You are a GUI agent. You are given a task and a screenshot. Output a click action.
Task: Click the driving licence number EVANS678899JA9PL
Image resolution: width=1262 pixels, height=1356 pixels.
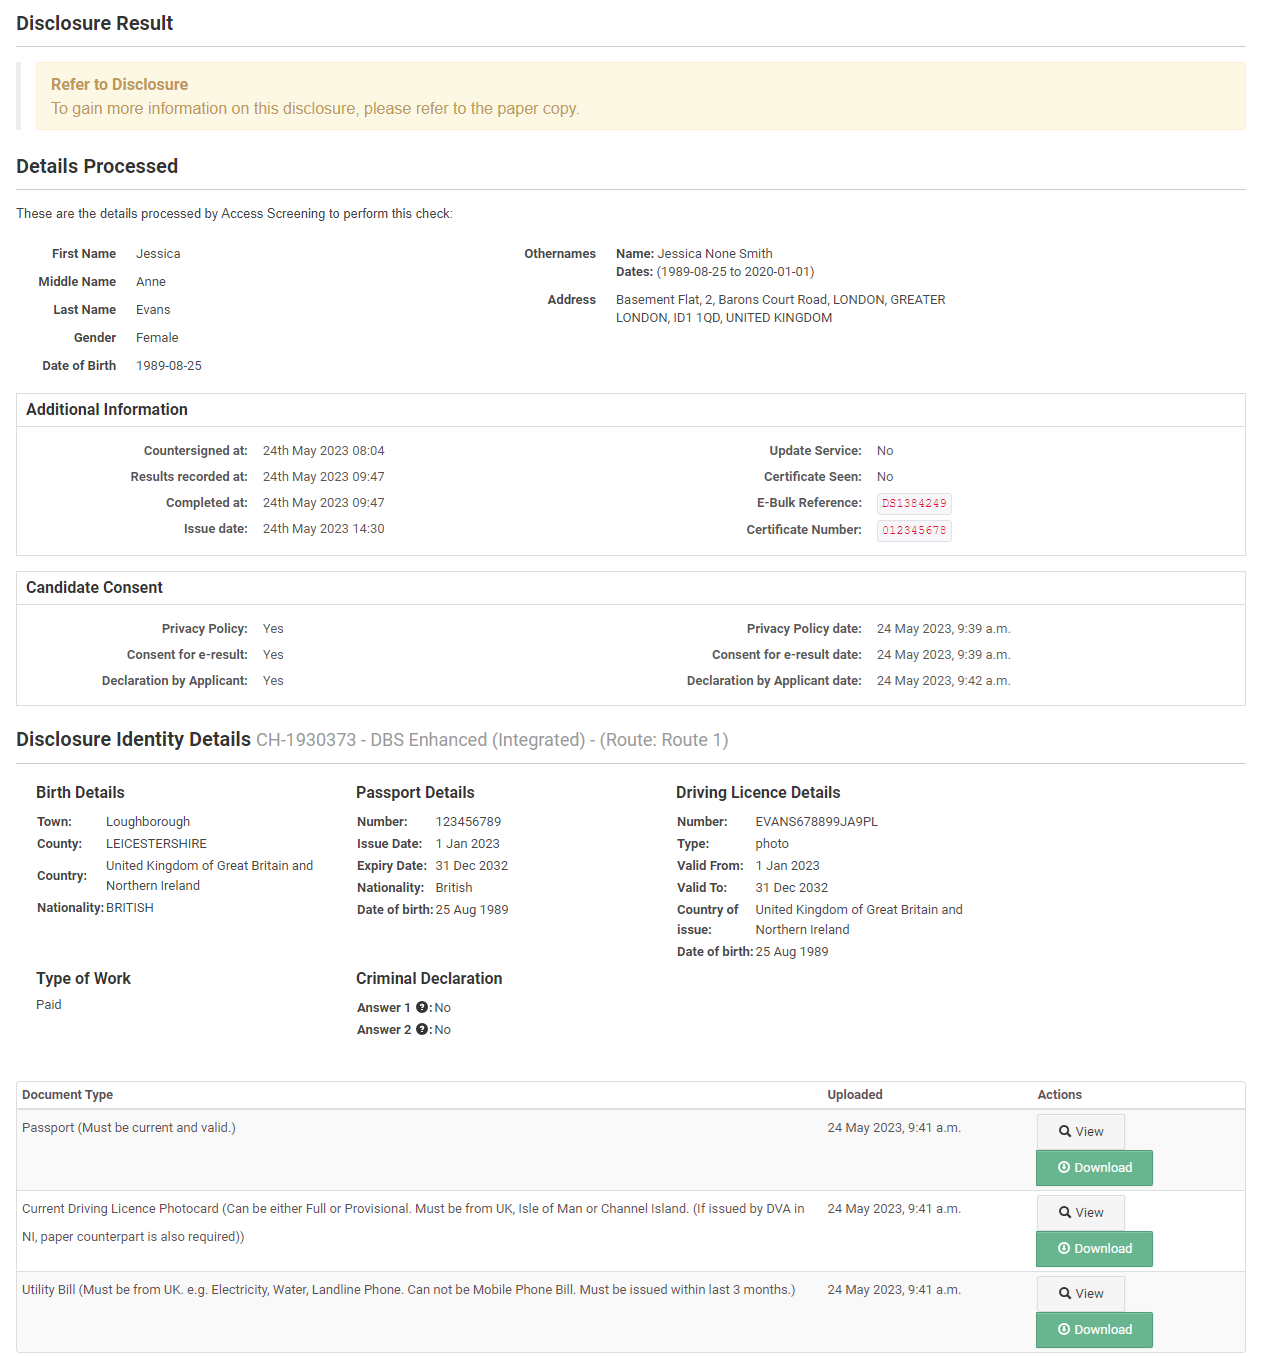(816, 822)
